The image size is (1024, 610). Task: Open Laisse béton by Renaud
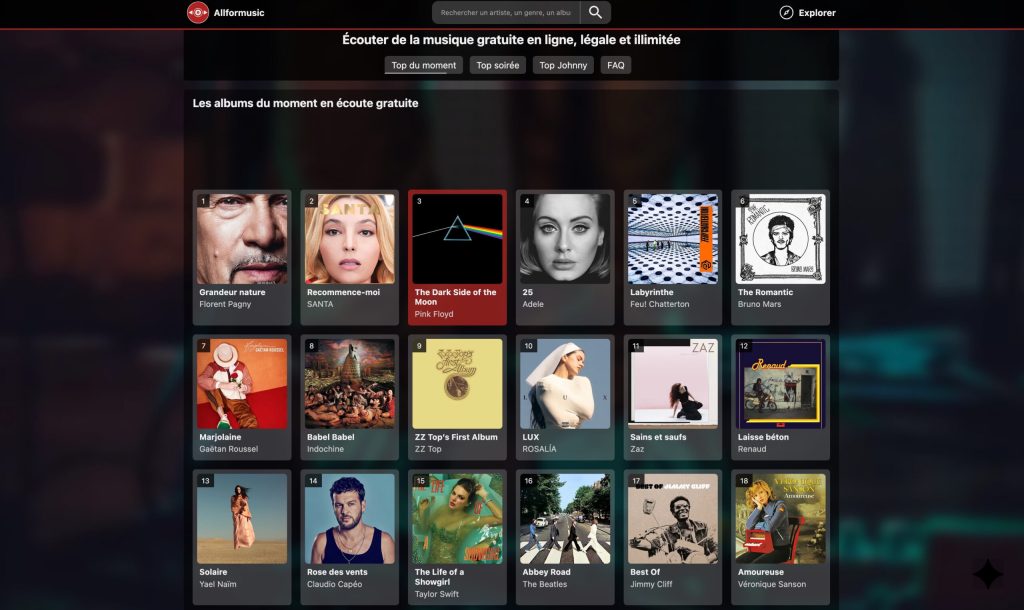pos(781,383)
